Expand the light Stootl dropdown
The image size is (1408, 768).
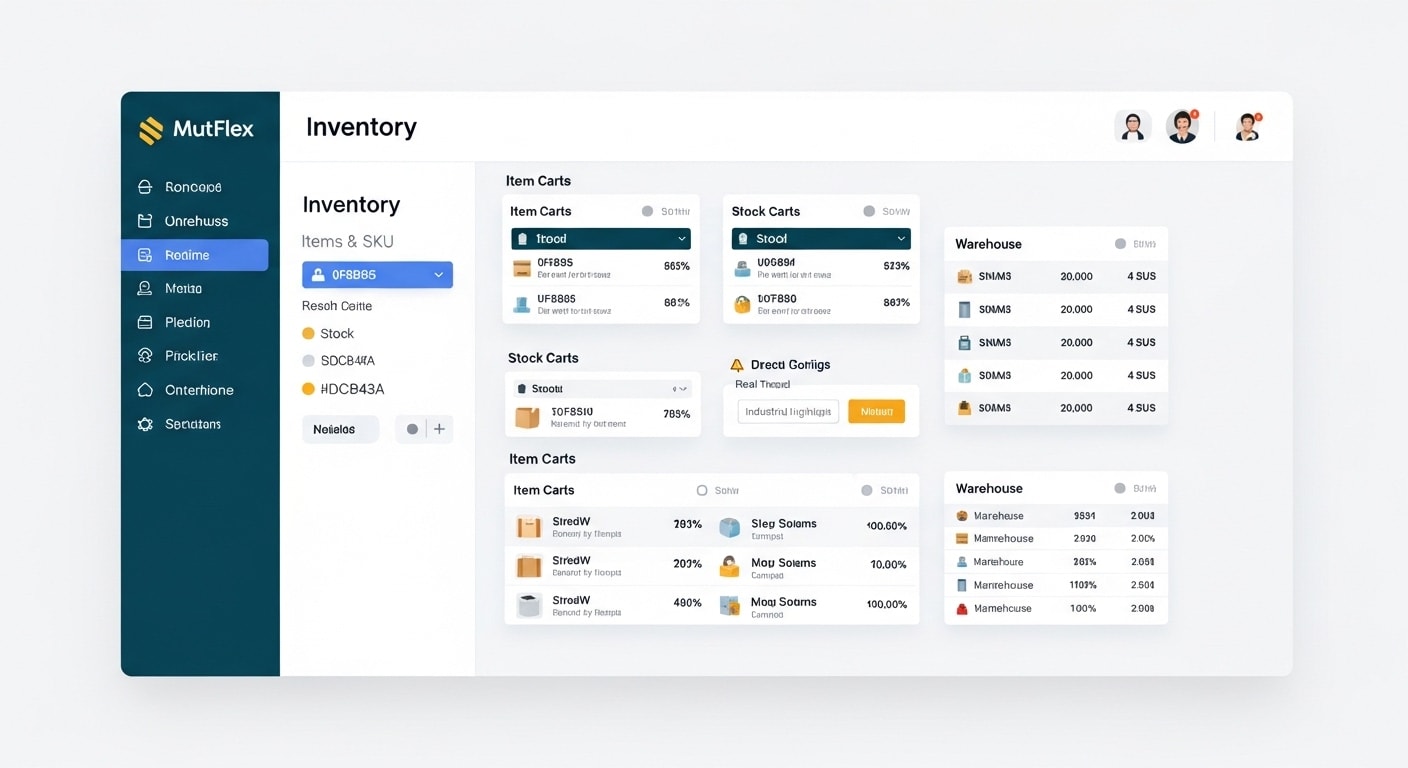tap(603, 389)
